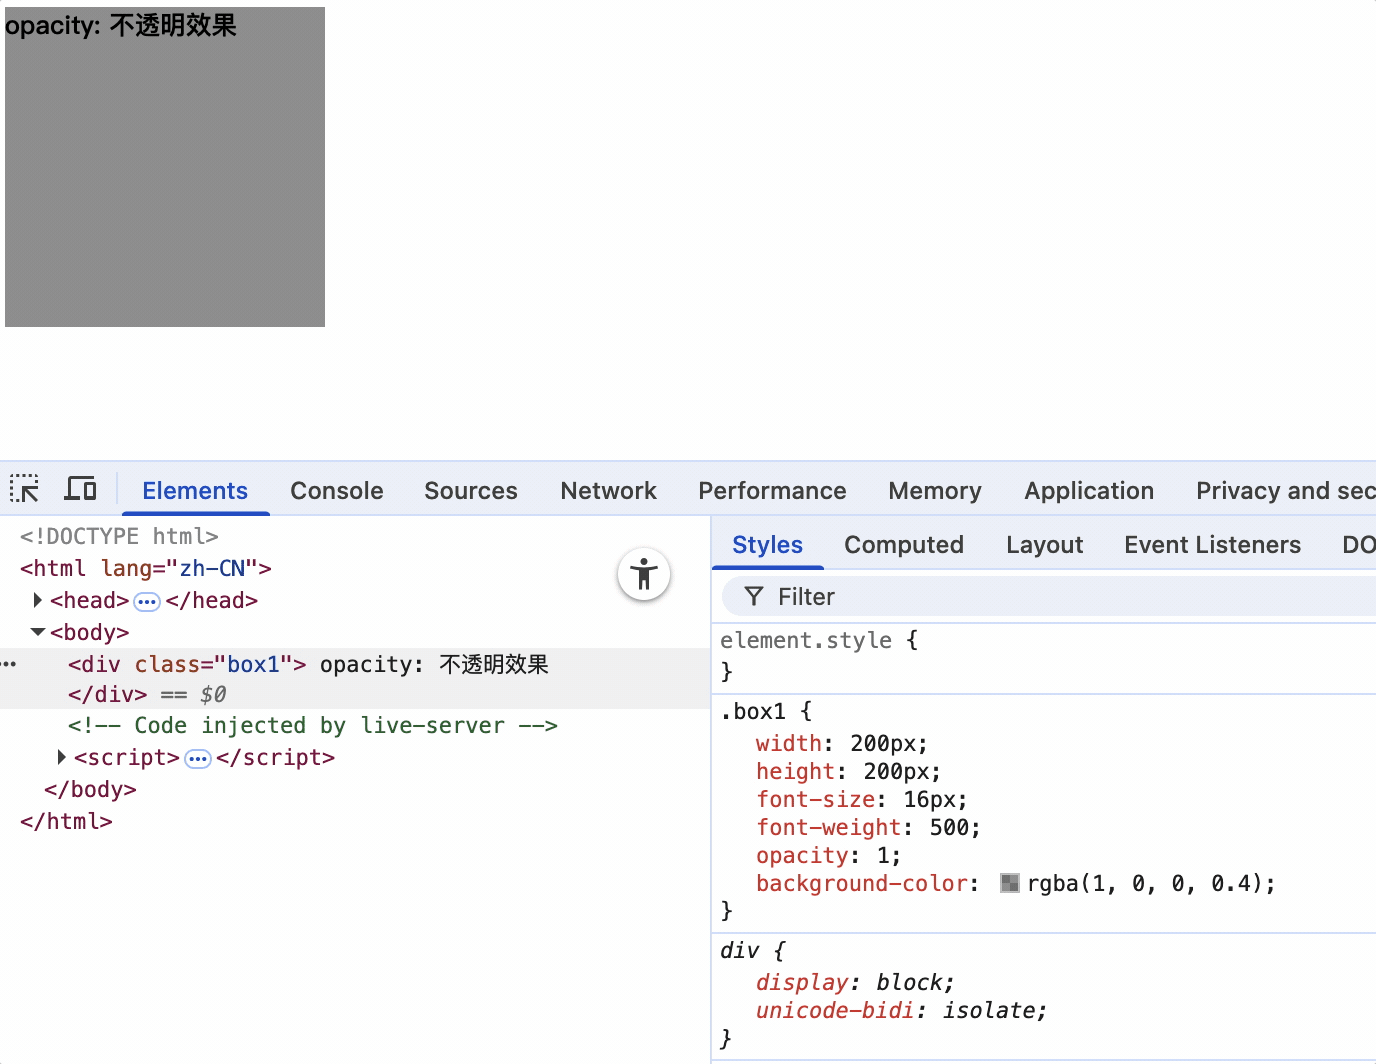
Task: Click the filter funnel icon
Action: (754, 597)
